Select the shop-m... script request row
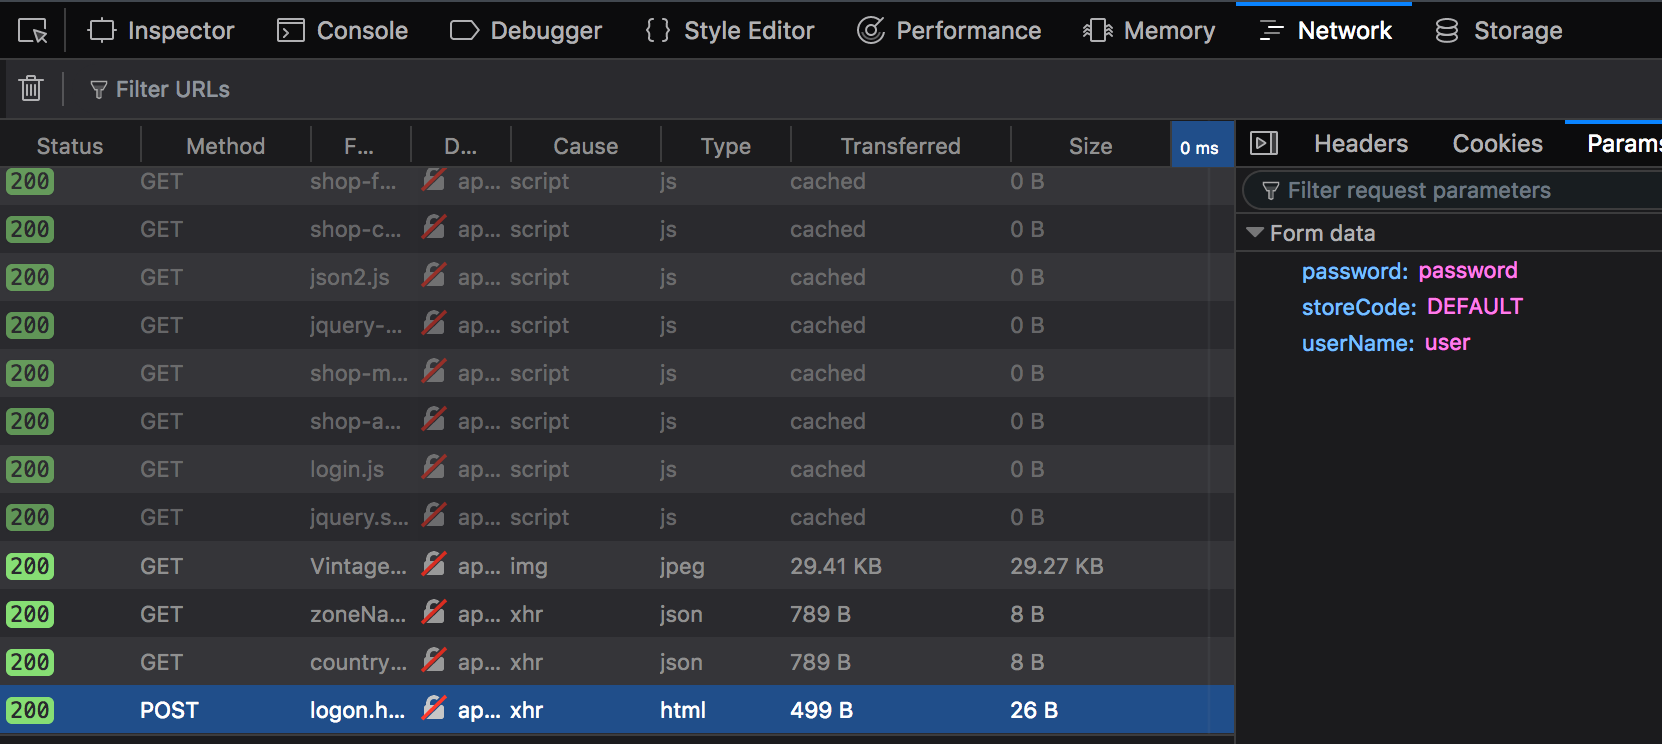The image size is (1662, 744). click(x=617, y=373)
